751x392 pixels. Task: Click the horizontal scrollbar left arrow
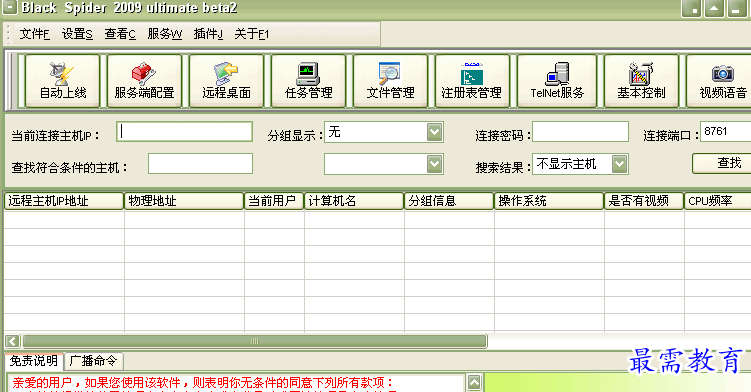12,341
